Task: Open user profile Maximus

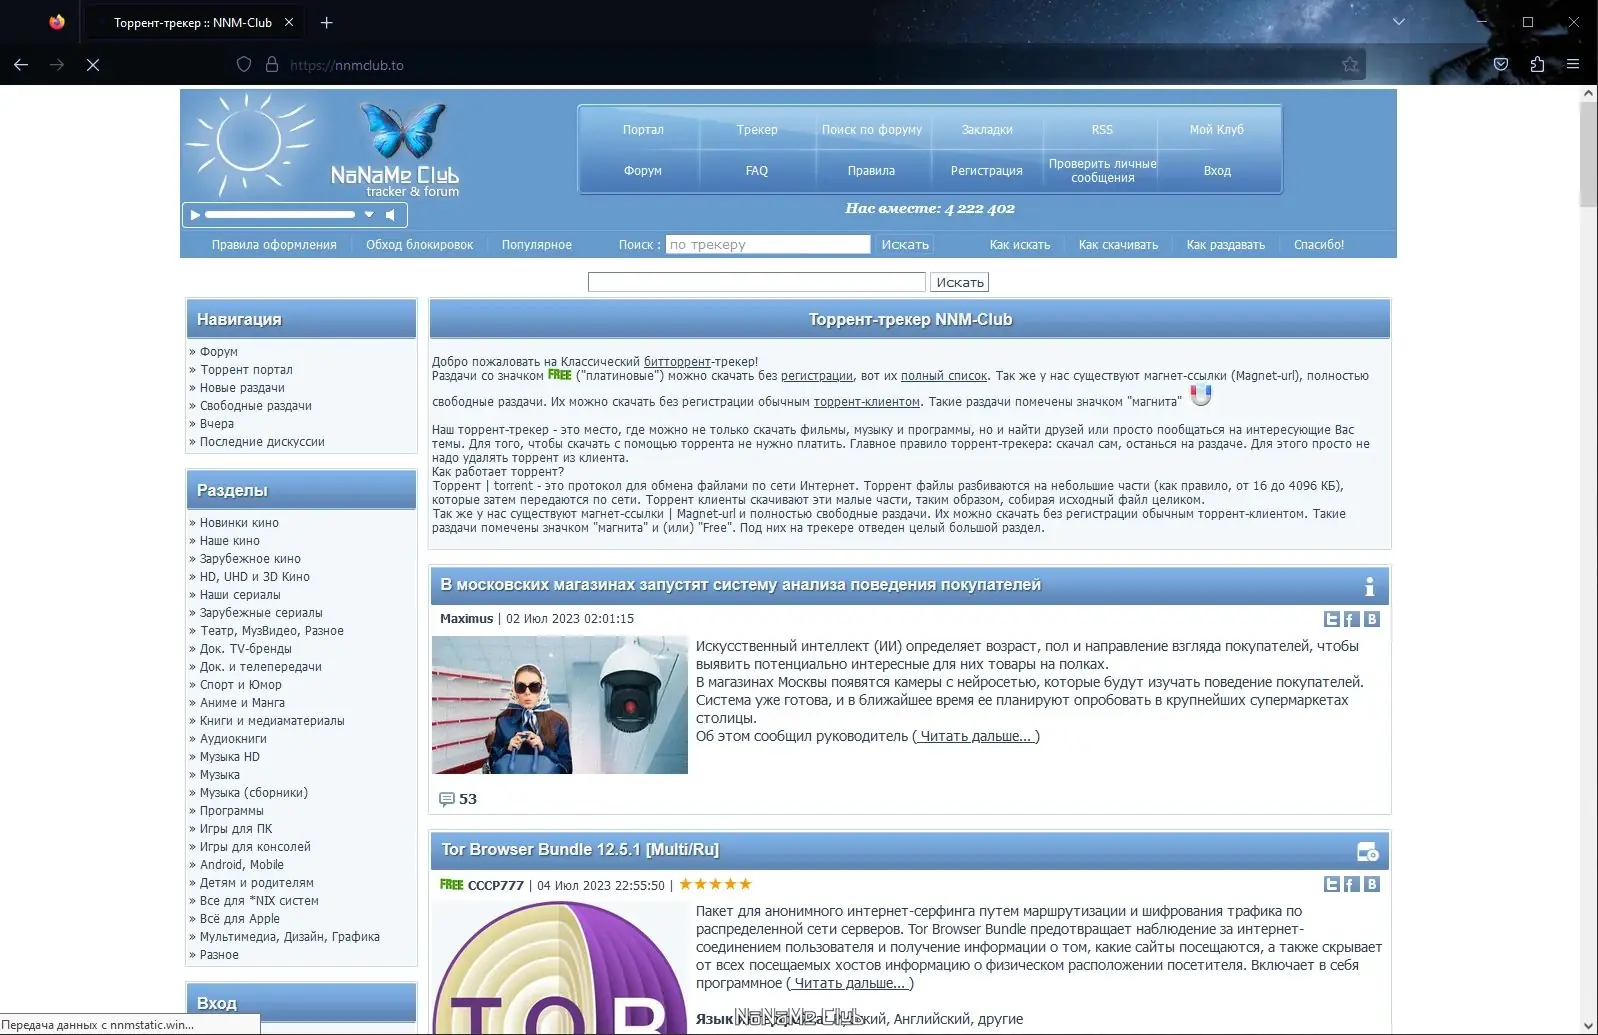Action: (467, 619)
